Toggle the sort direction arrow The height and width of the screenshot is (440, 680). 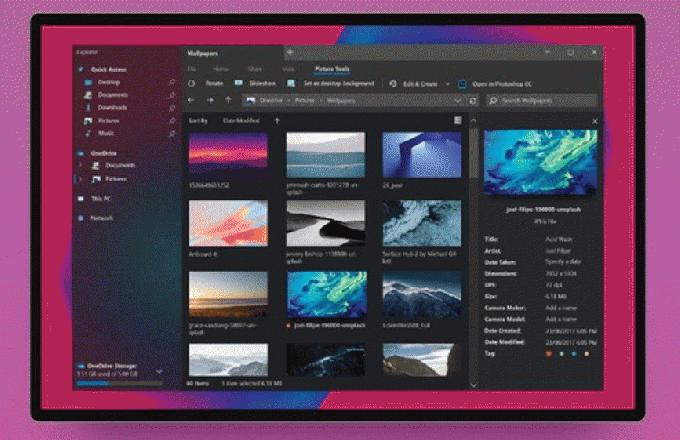pos(277,120)
